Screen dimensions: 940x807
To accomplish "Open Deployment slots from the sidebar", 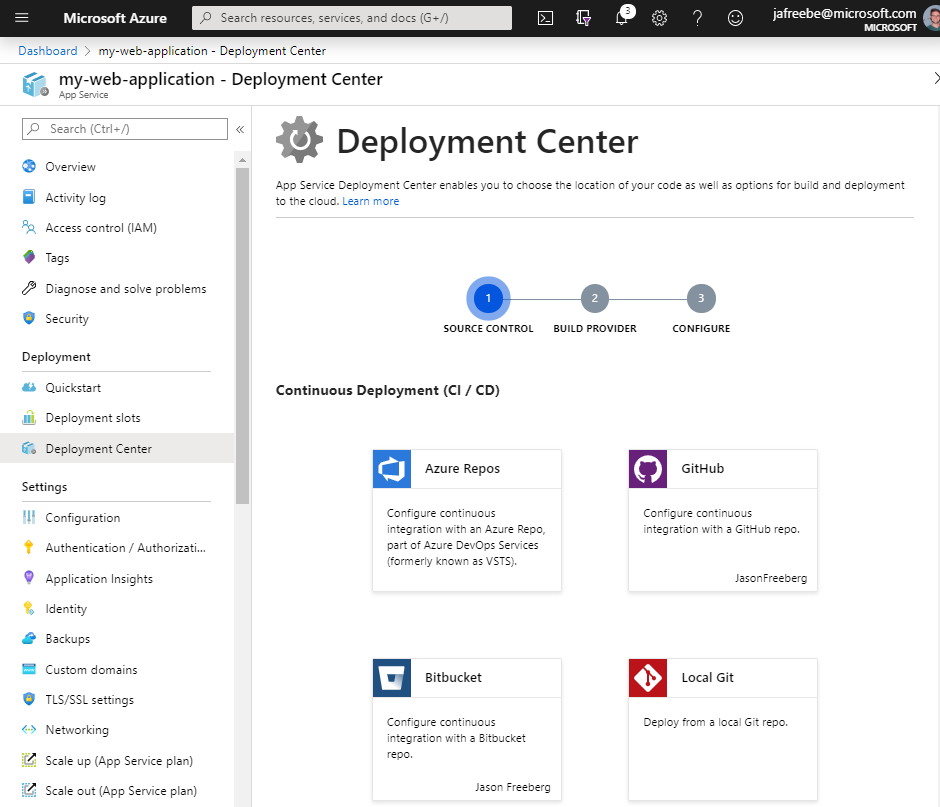I will point(94,417).
